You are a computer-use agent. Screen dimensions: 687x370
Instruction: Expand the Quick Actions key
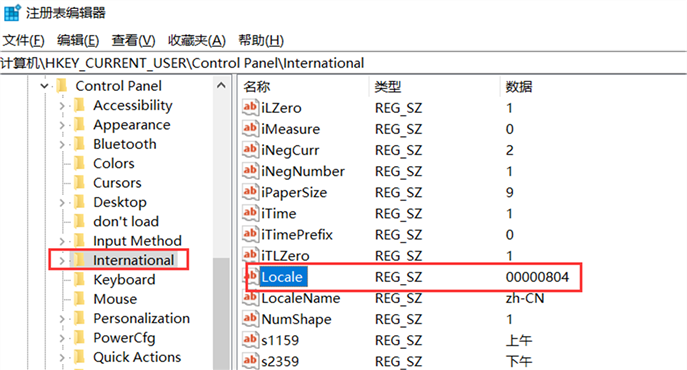(62, 357)
